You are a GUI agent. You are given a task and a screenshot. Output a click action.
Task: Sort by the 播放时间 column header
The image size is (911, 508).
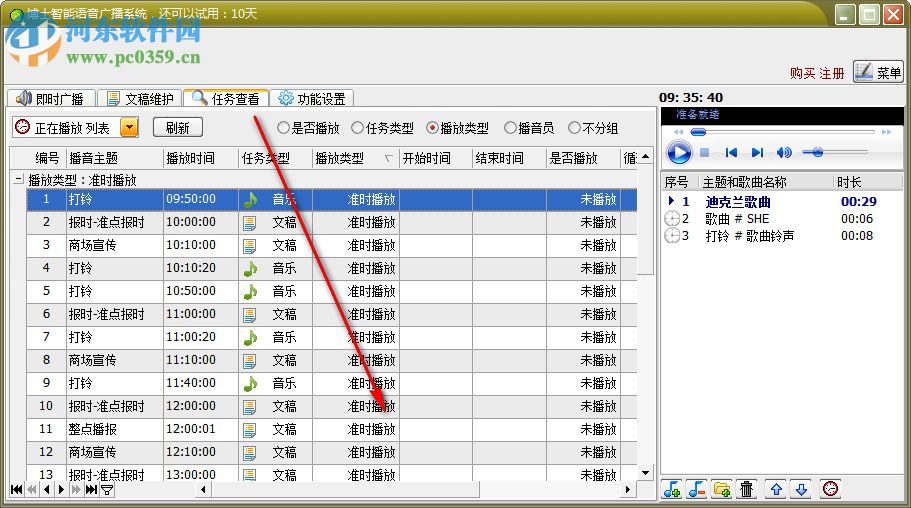201,158
